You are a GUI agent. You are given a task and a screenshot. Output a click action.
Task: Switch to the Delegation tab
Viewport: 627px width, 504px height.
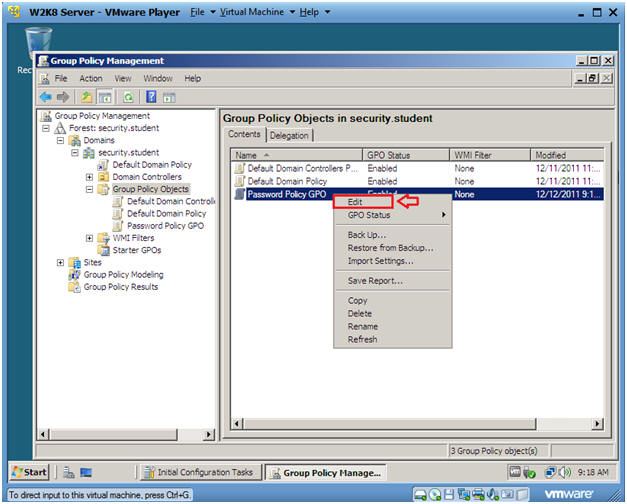click(x=289, y=136)
